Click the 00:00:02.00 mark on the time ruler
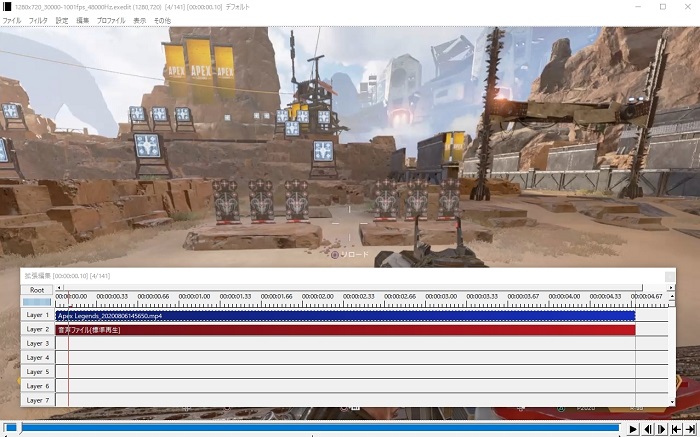This screenshot has width=700, height=437. (317, 296)
